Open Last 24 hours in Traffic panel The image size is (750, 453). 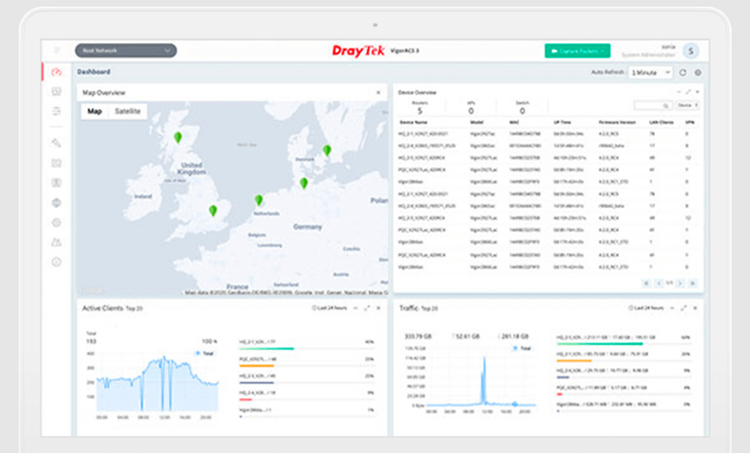(646, 308)
